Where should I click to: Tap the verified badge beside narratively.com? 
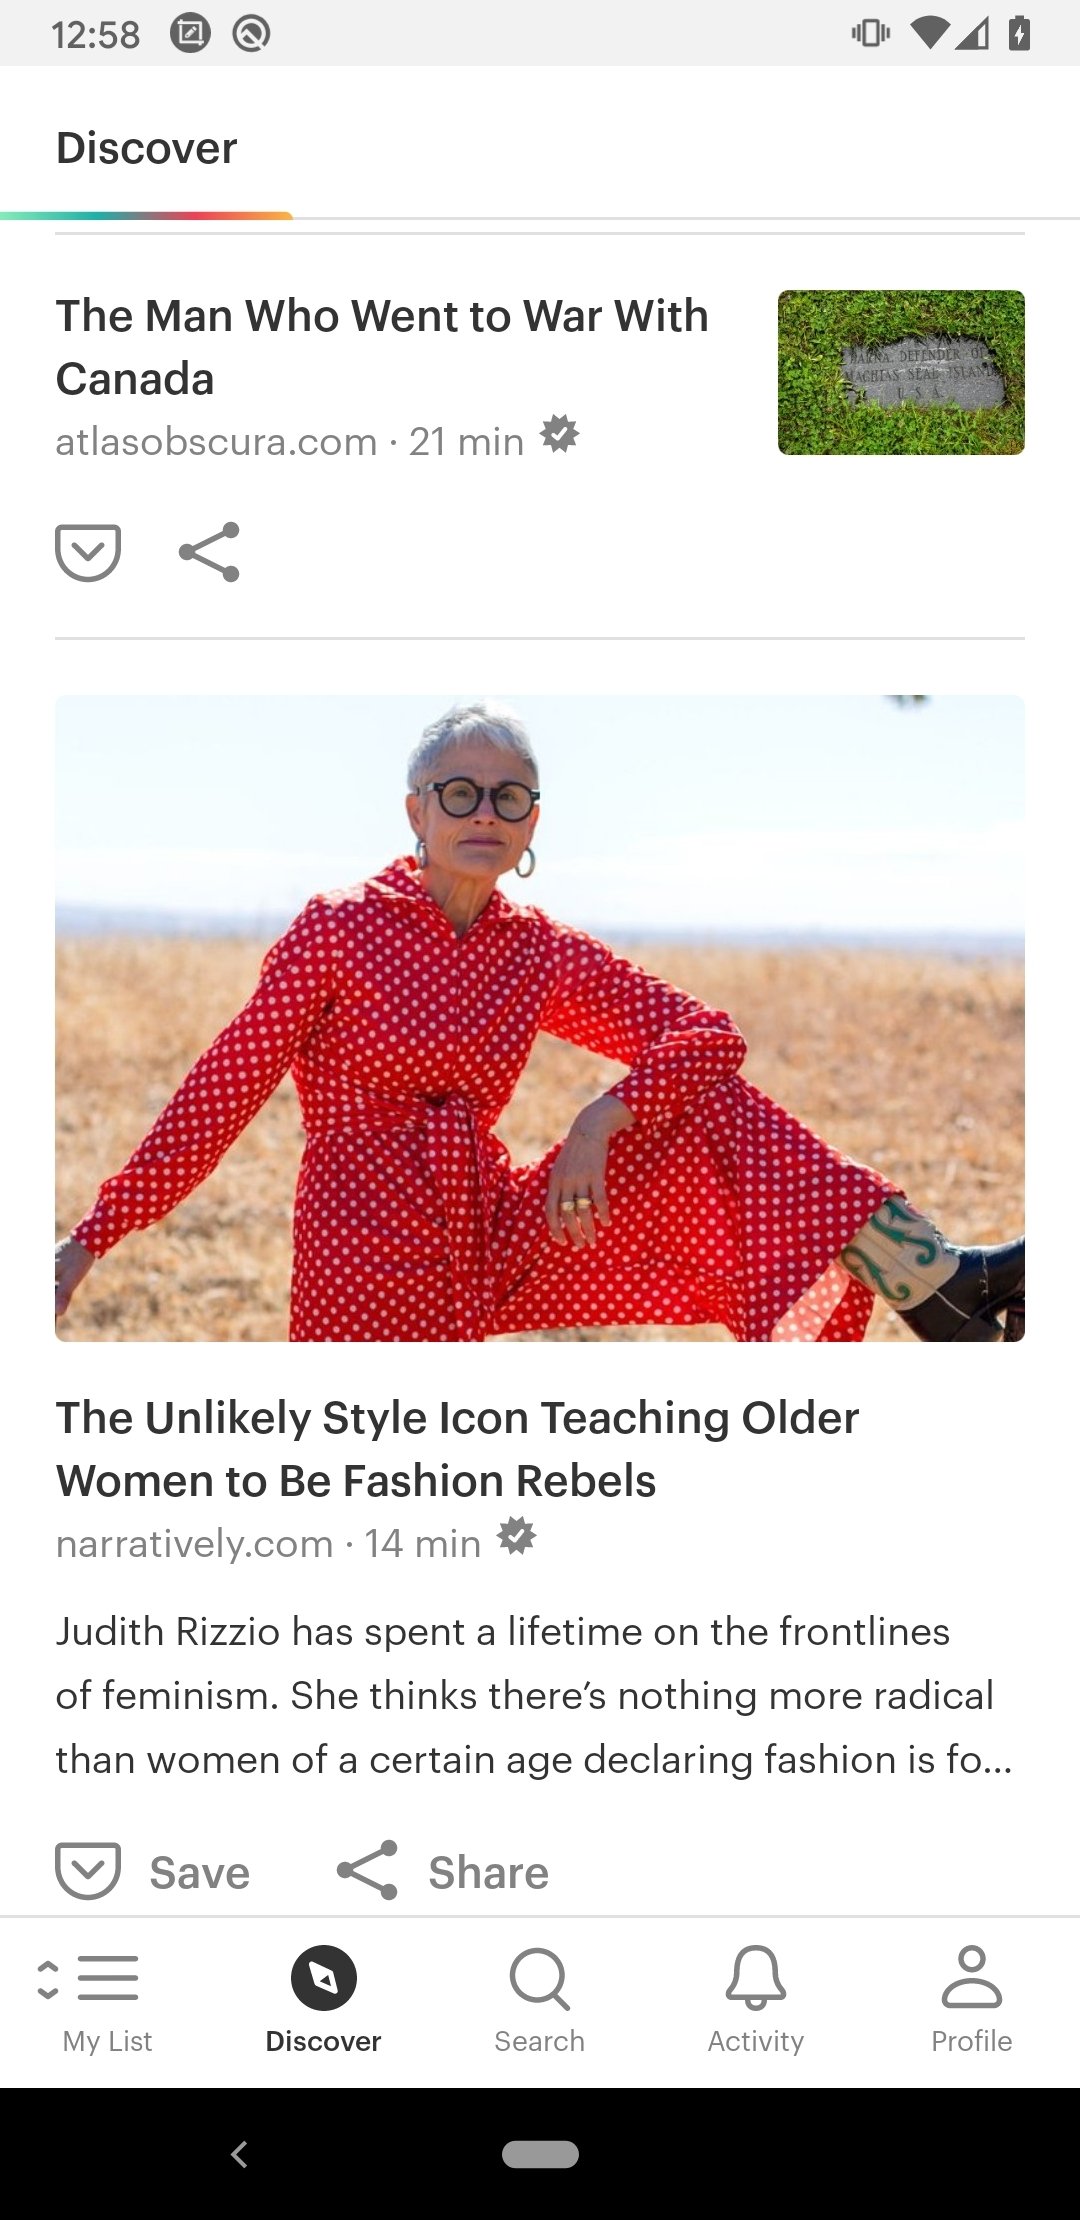coord(516,1536)
